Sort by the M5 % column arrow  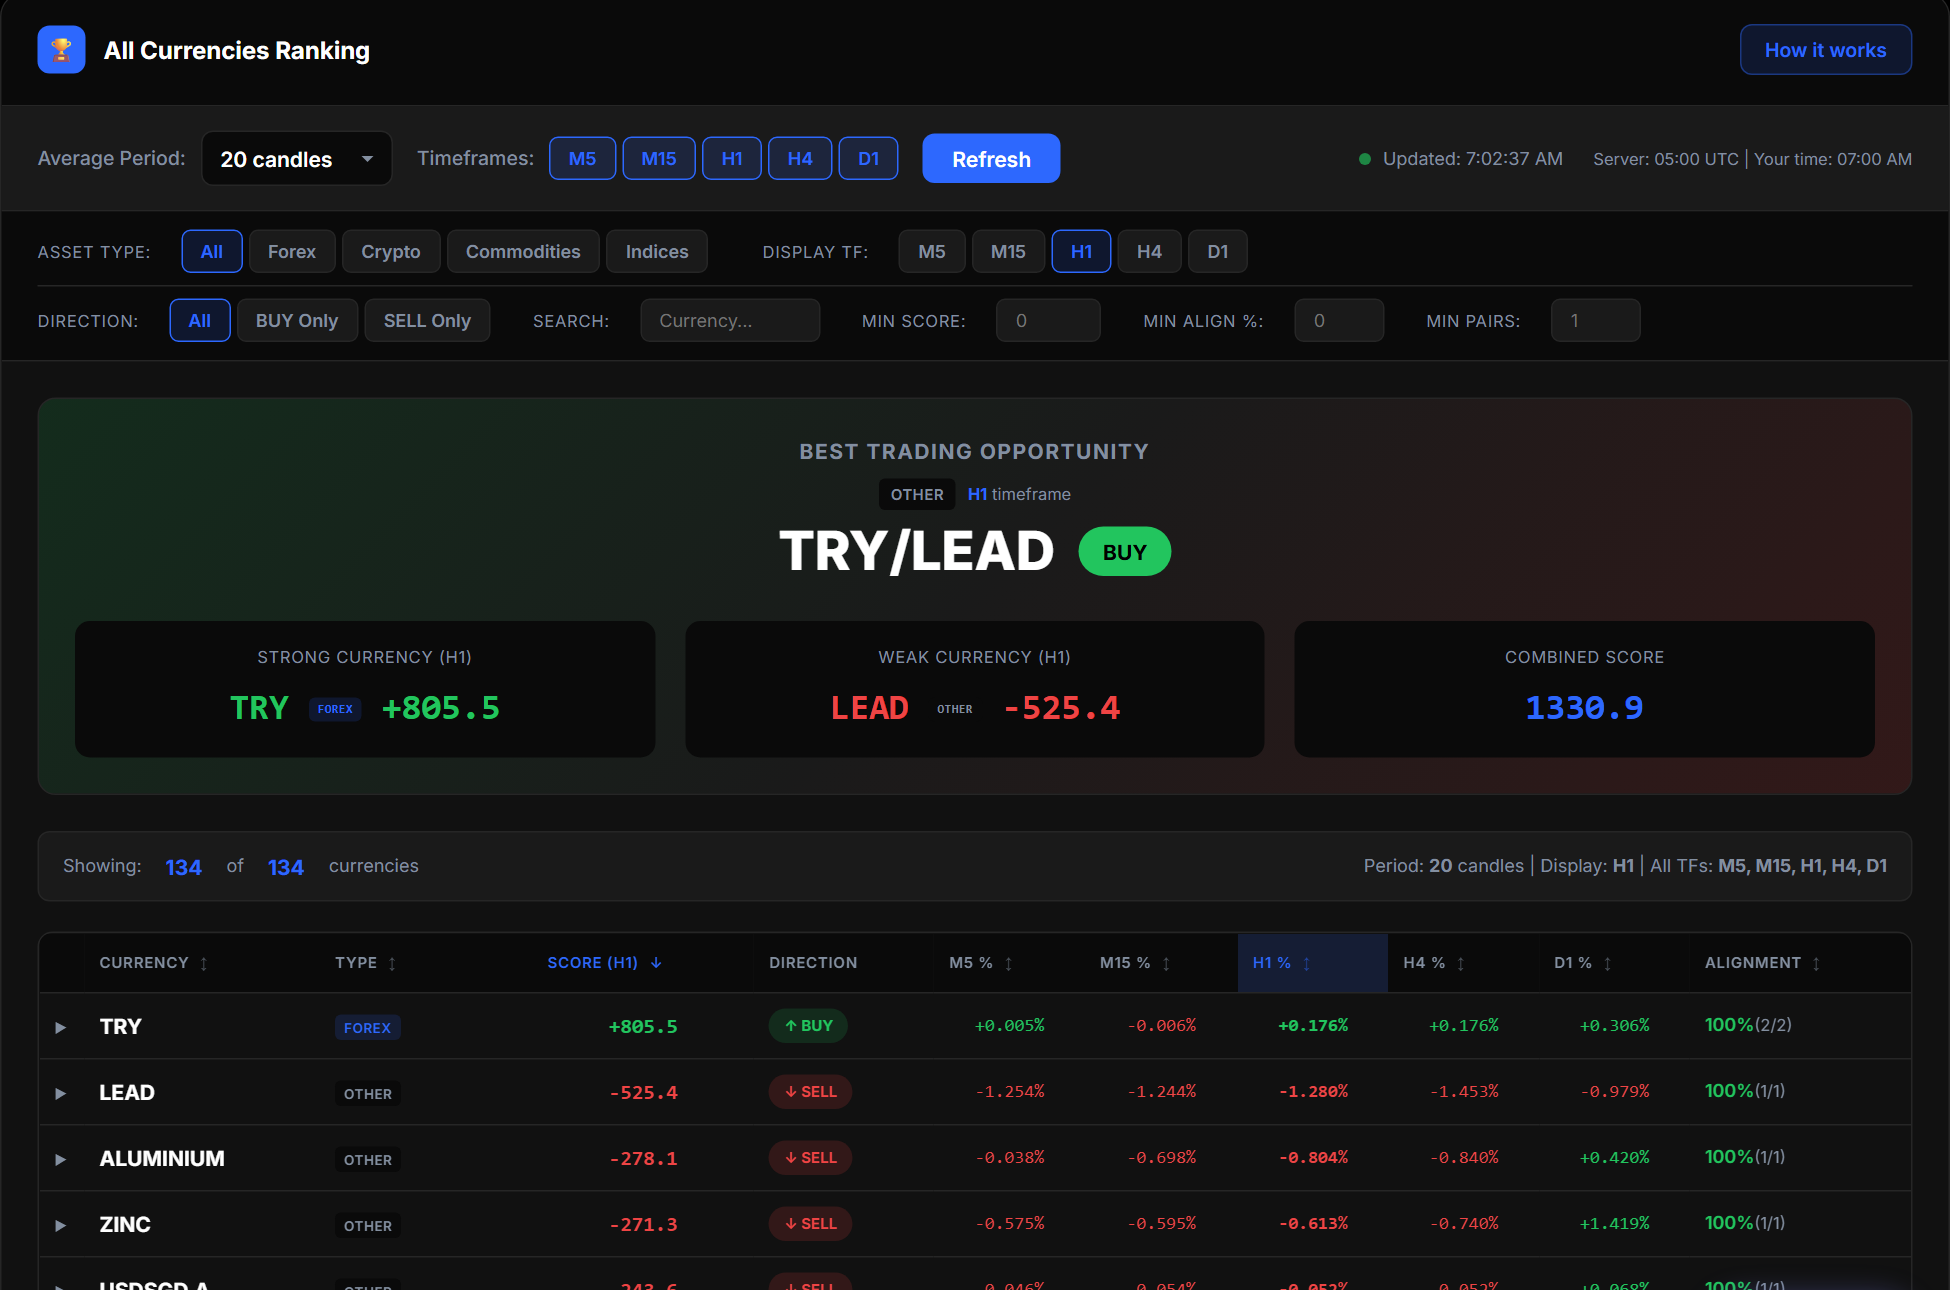tap(1009, 963)
